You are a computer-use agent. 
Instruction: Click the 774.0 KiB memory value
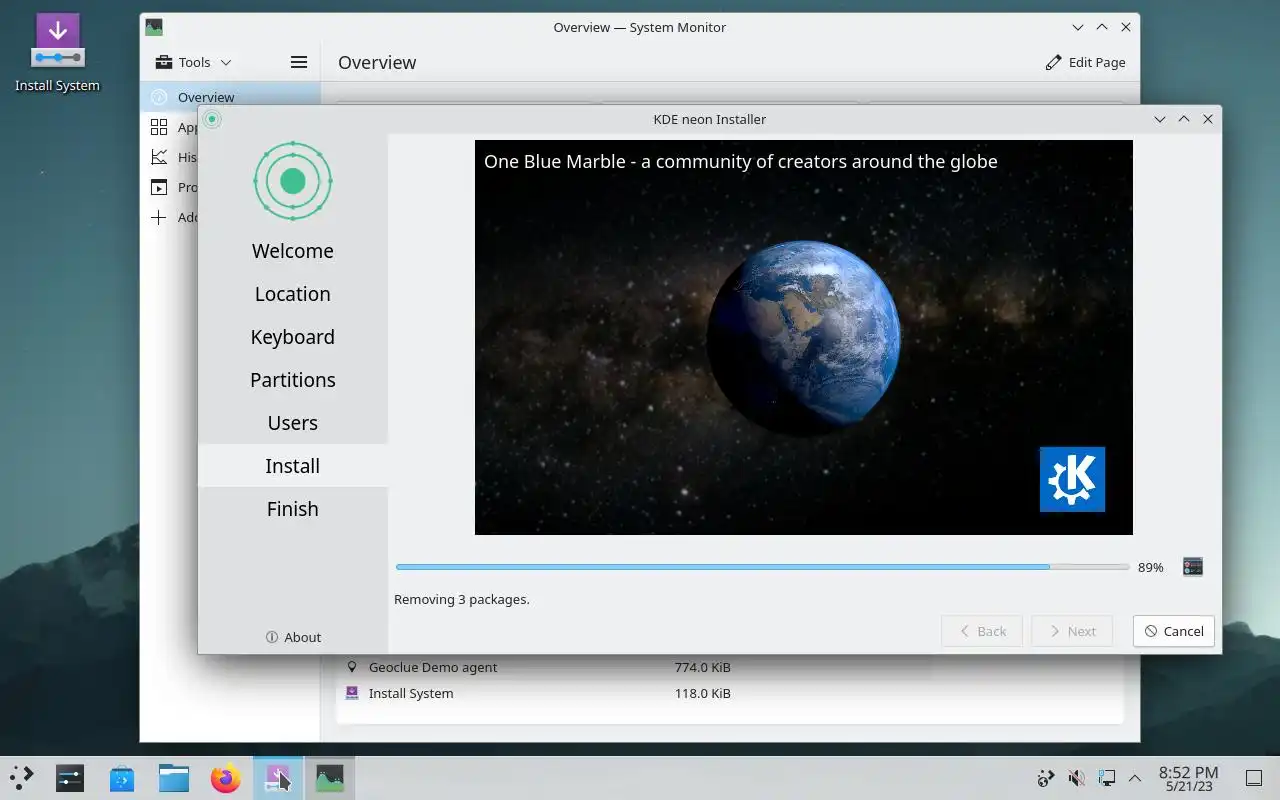(x=702, y=667)
